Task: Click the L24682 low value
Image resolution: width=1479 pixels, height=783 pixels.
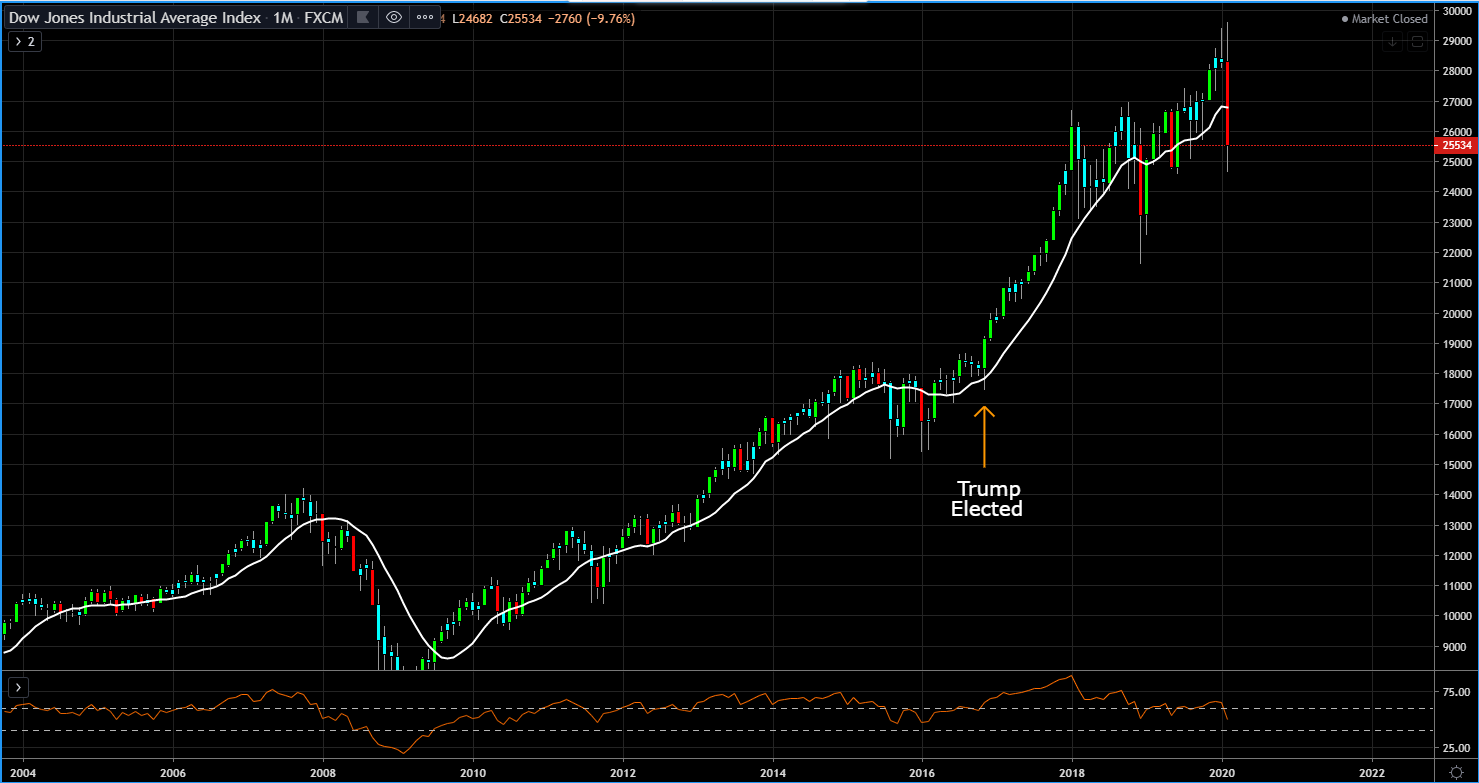Action: (x=470, y=19)
